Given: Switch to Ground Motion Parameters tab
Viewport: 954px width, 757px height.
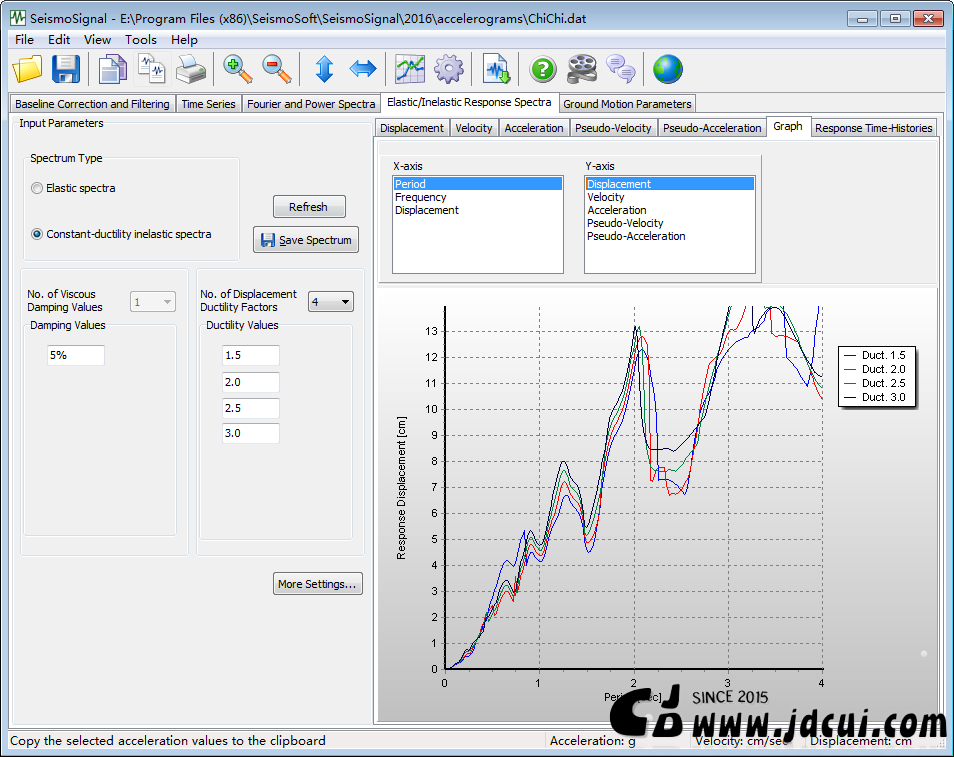Looking at the screenshot, I should coord(627,104).
